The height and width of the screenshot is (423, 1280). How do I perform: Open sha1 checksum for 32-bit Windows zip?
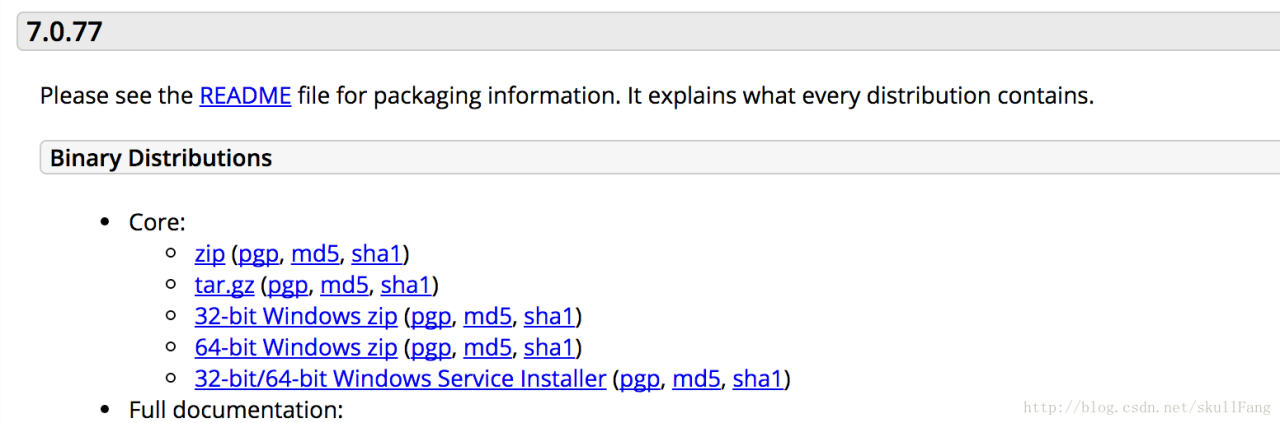pyautogui.click(x=549, y=317)
